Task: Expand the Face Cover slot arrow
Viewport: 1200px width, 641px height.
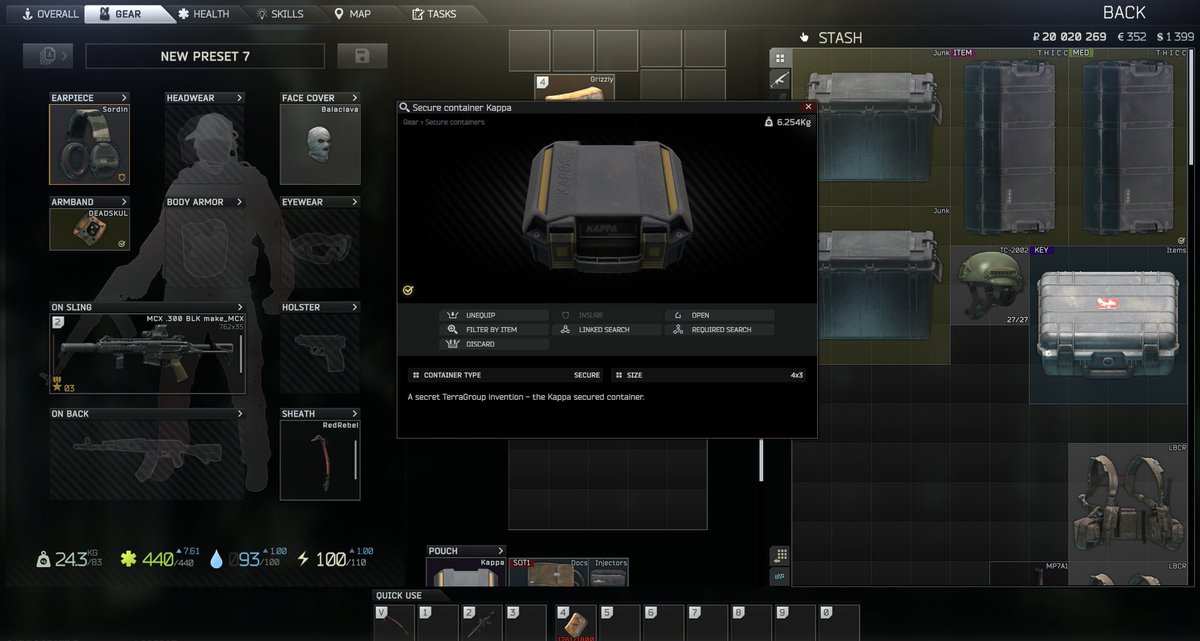Action: point(354,98)
